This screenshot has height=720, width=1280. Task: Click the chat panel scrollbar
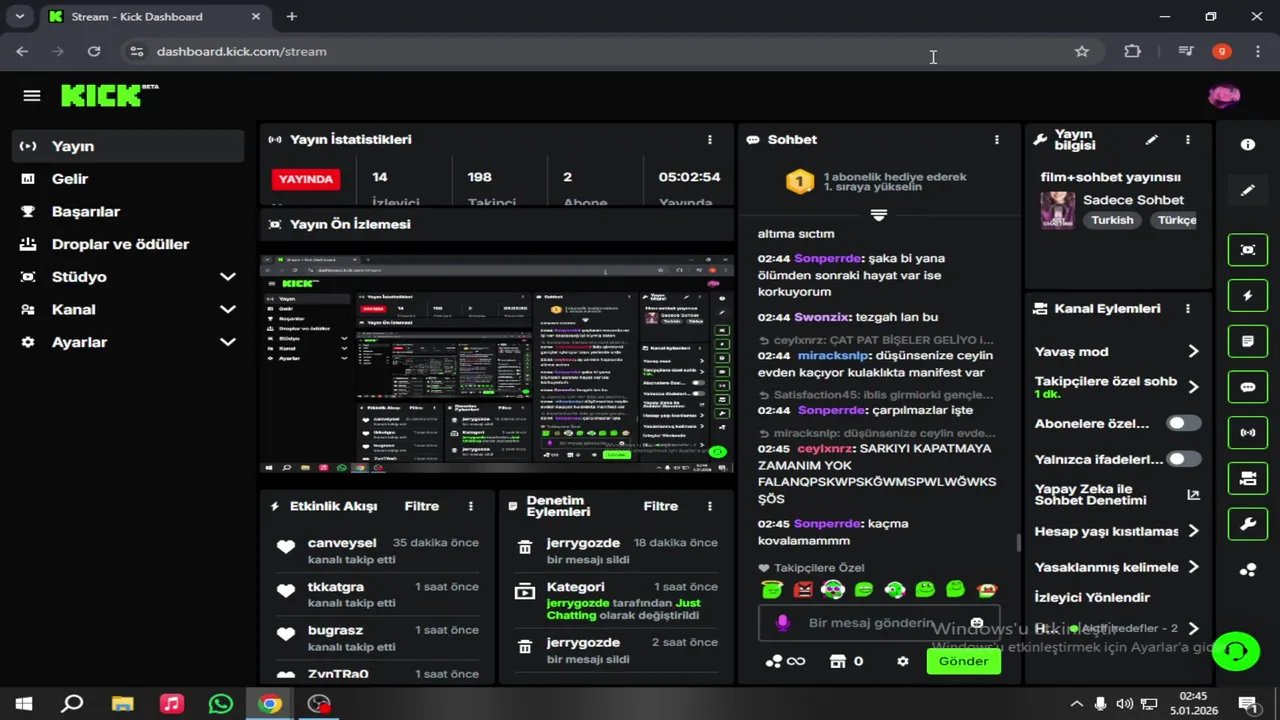[x=1019, y=542]
